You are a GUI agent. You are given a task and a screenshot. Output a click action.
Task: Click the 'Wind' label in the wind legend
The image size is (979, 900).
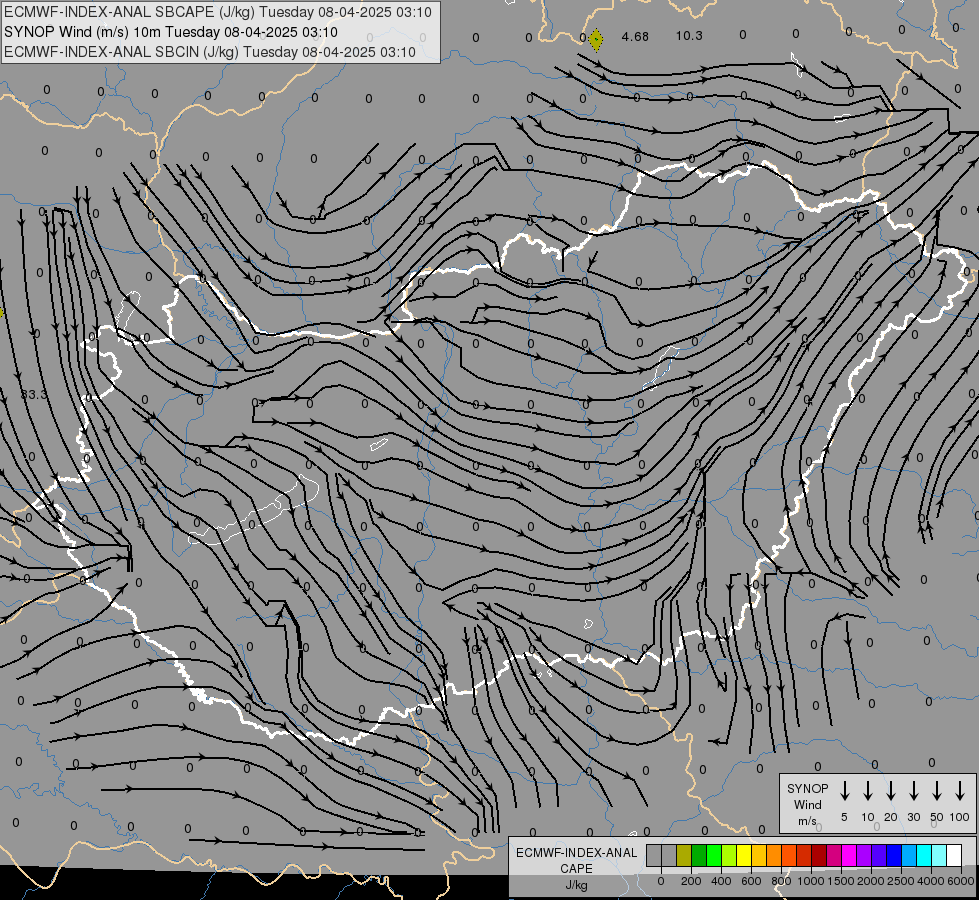click(807, 804)
